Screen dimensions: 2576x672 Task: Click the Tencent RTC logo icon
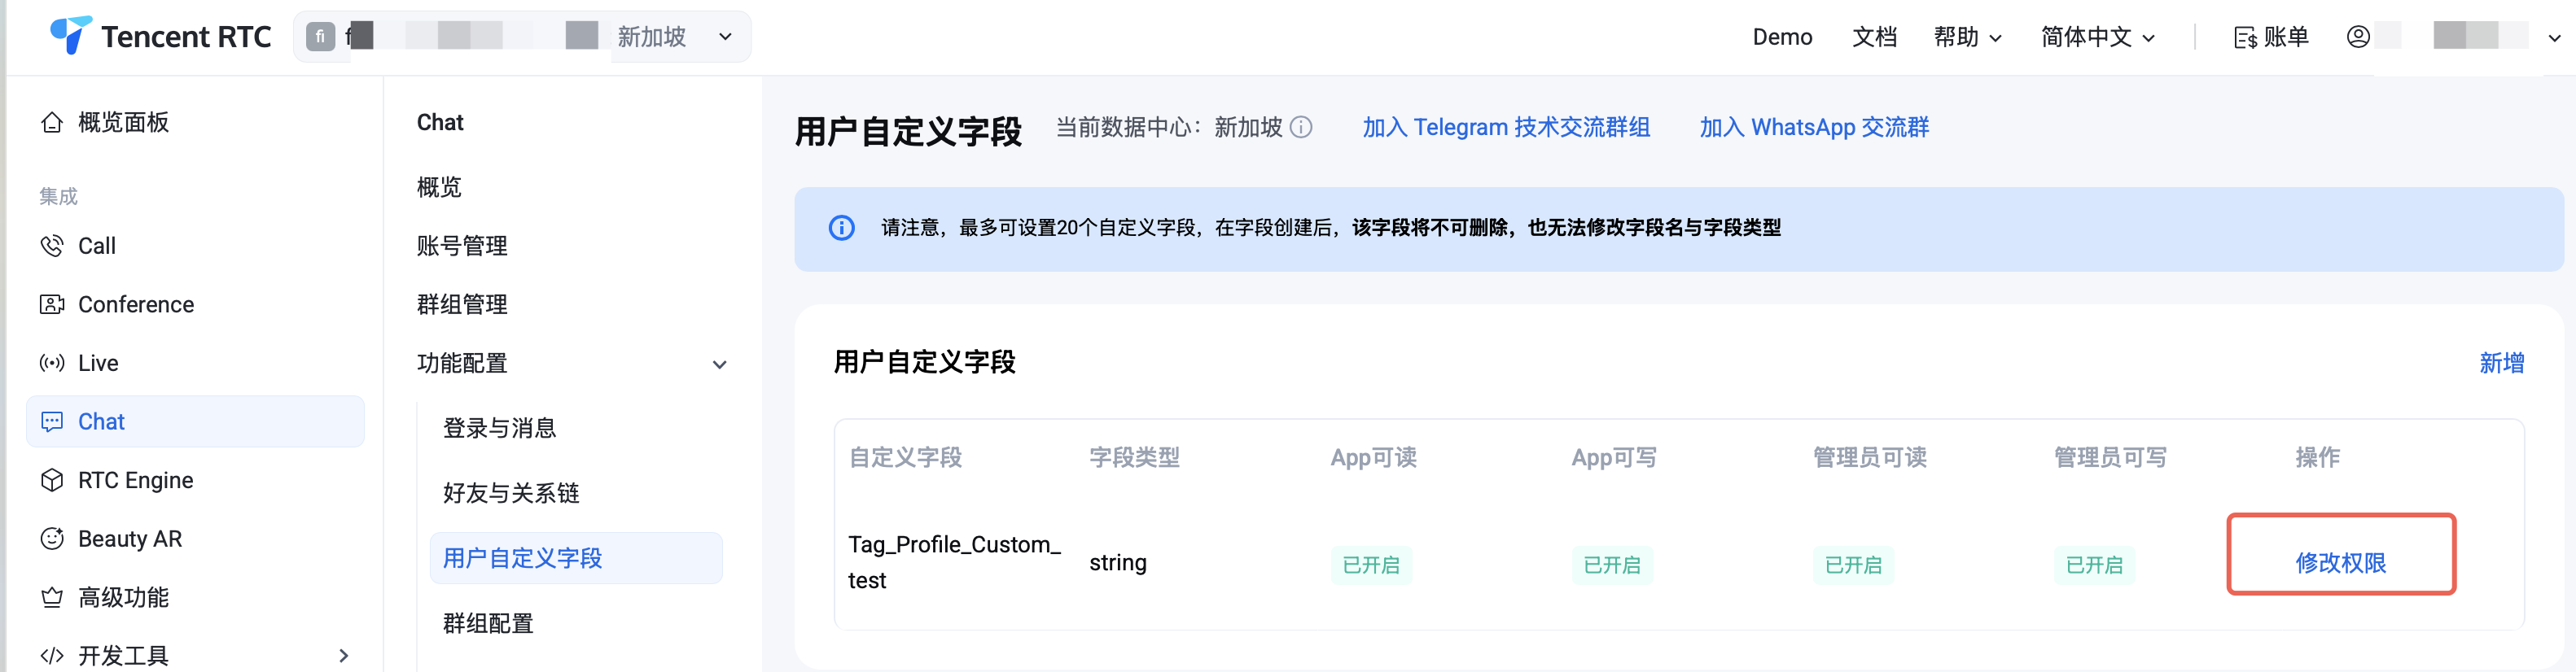click(x=70, y=36)
